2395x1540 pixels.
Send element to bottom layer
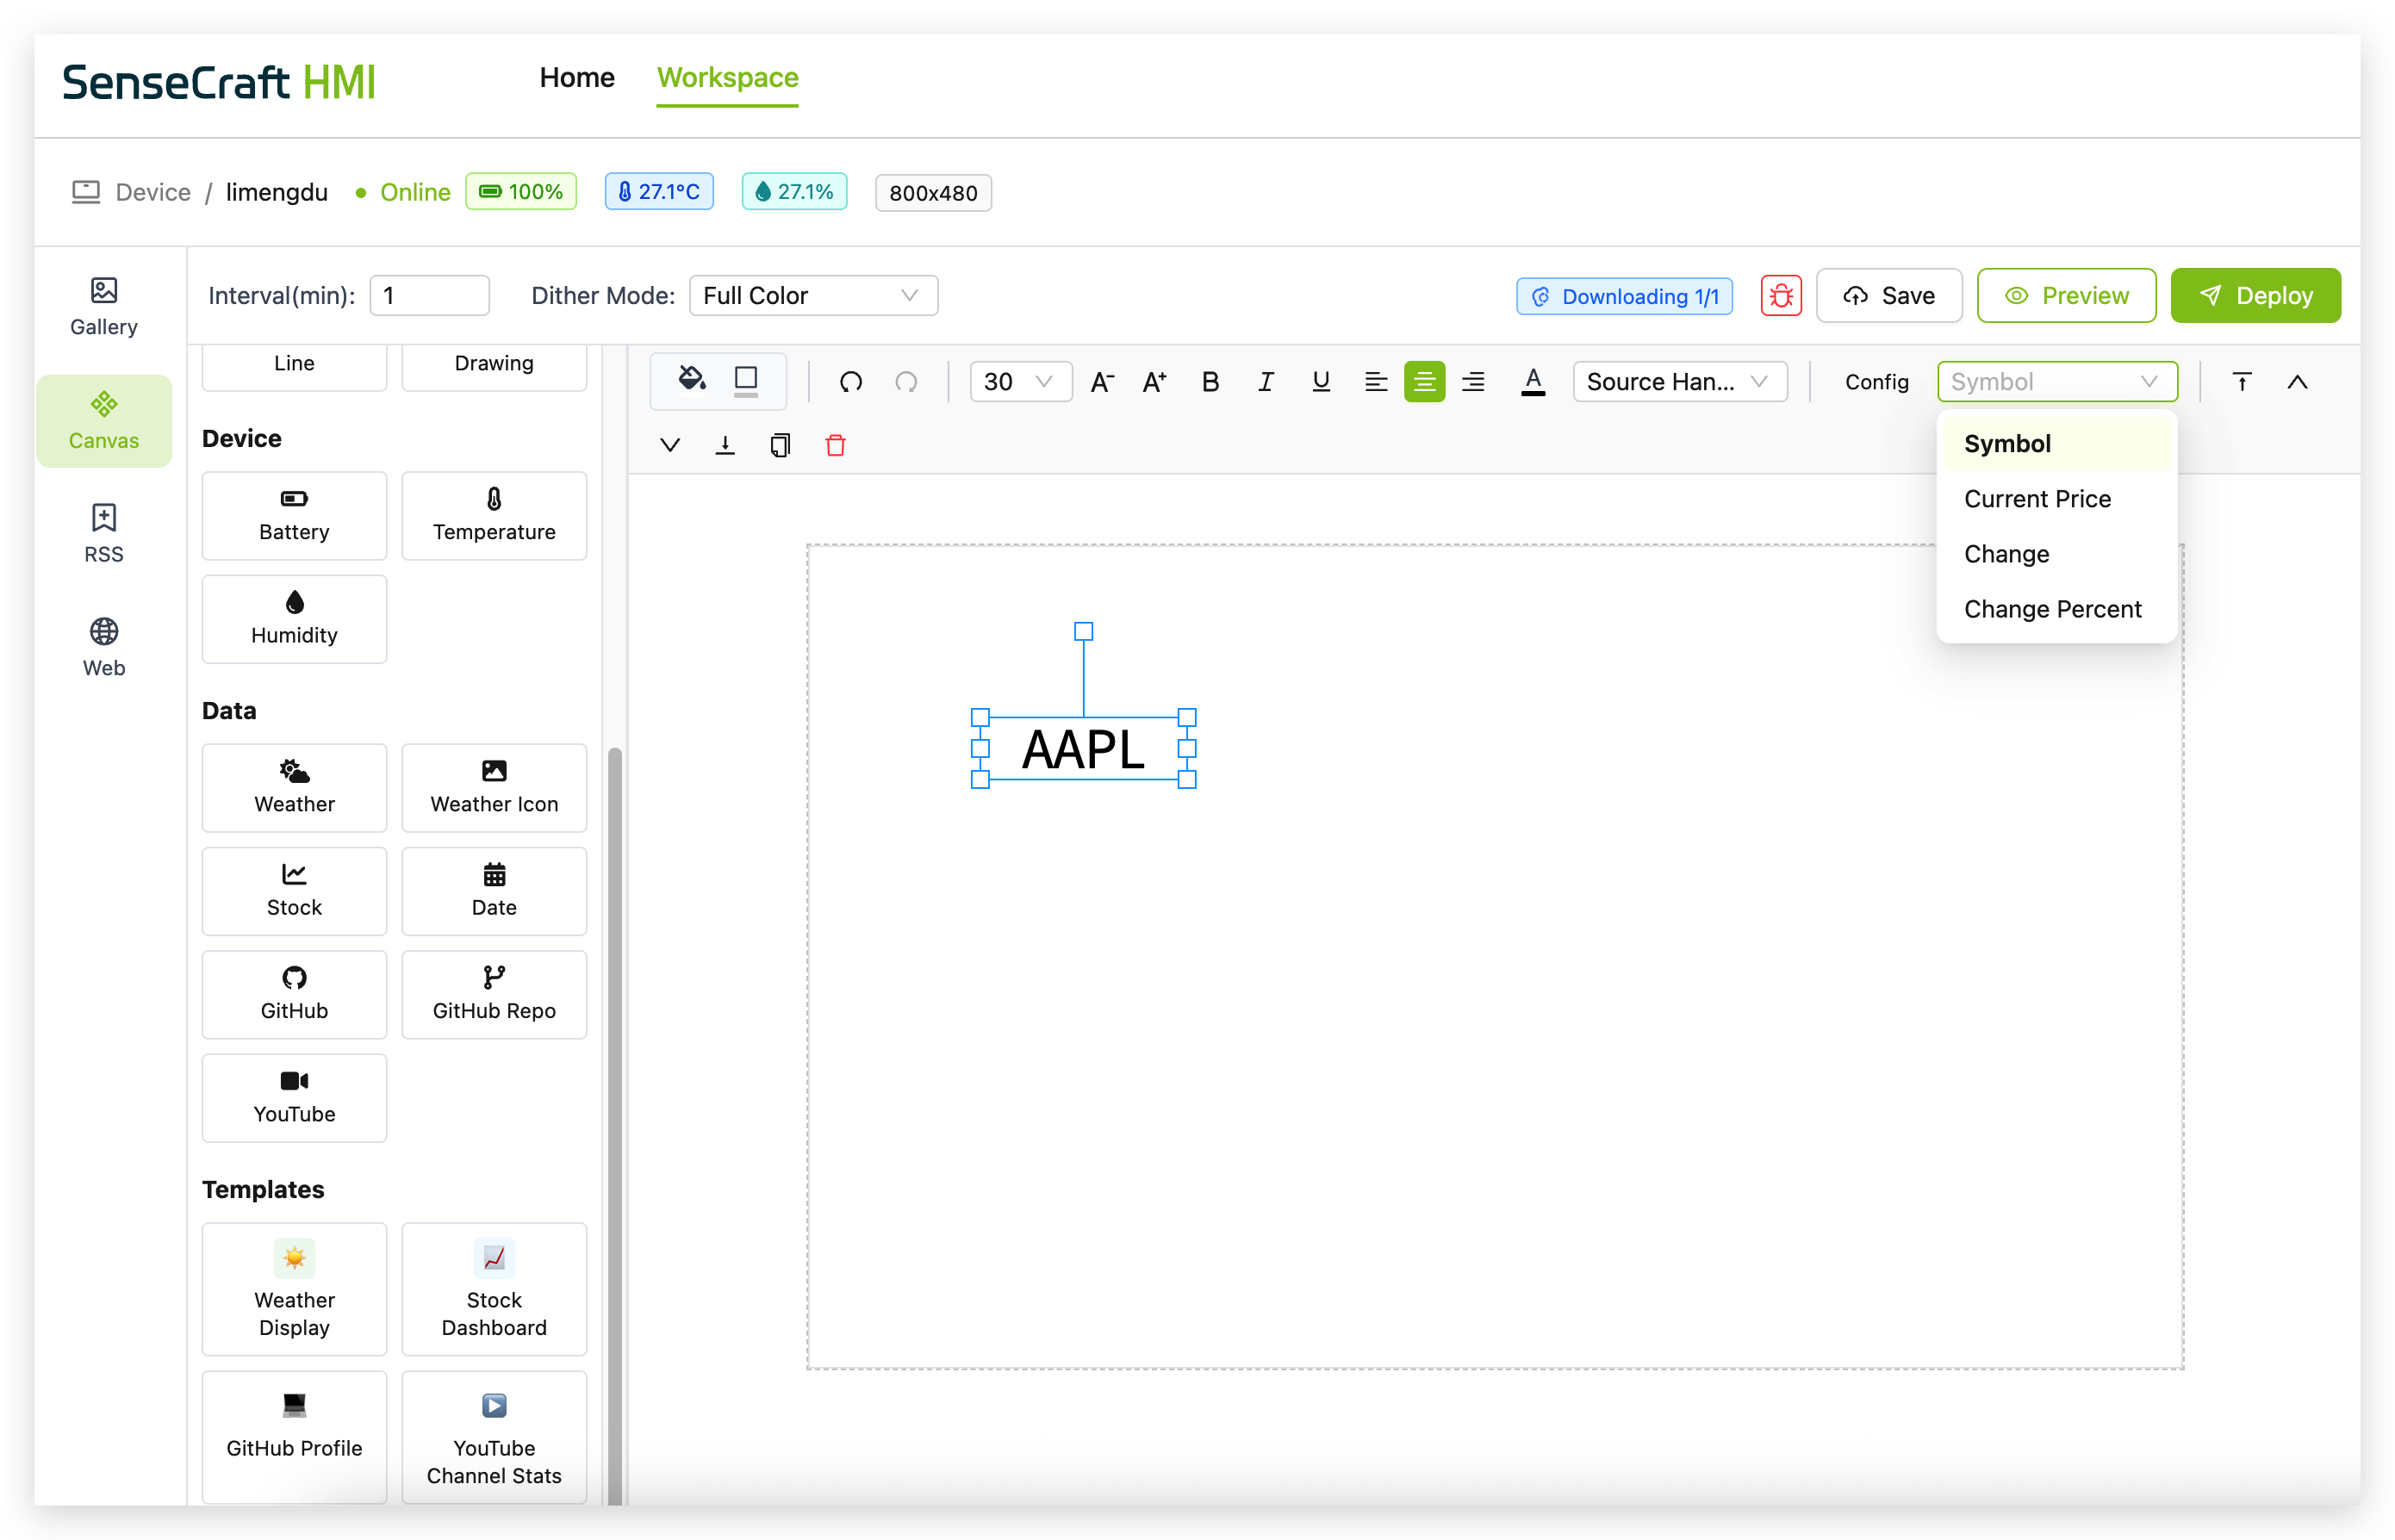[x=725, y=445]
